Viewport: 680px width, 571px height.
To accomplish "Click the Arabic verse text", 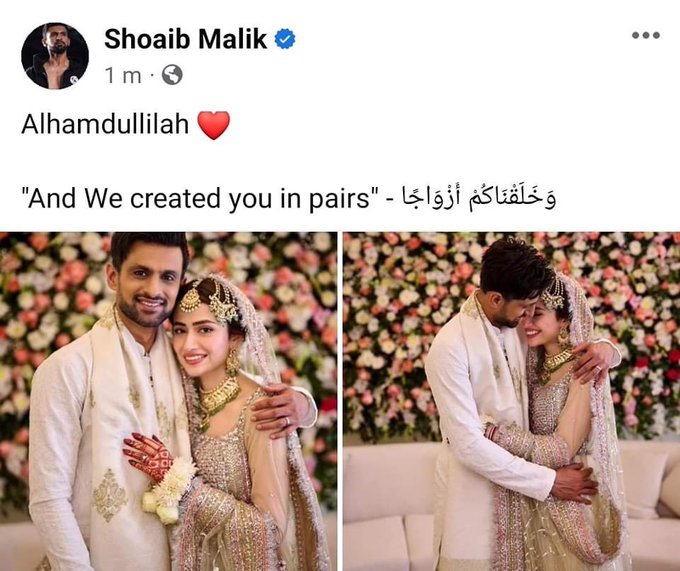I will click(478, 198).
